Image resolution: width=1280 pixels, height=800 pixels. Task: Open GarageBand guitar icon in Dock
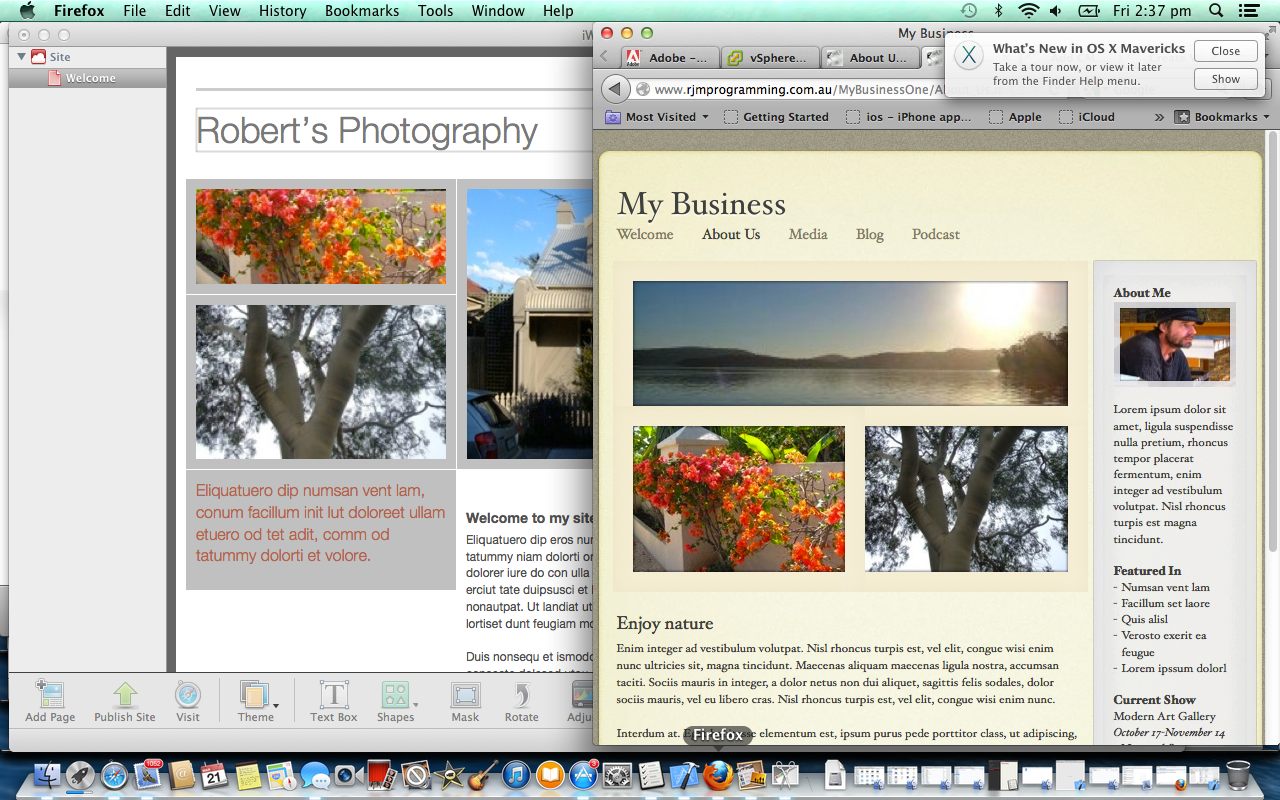[482, 774]
